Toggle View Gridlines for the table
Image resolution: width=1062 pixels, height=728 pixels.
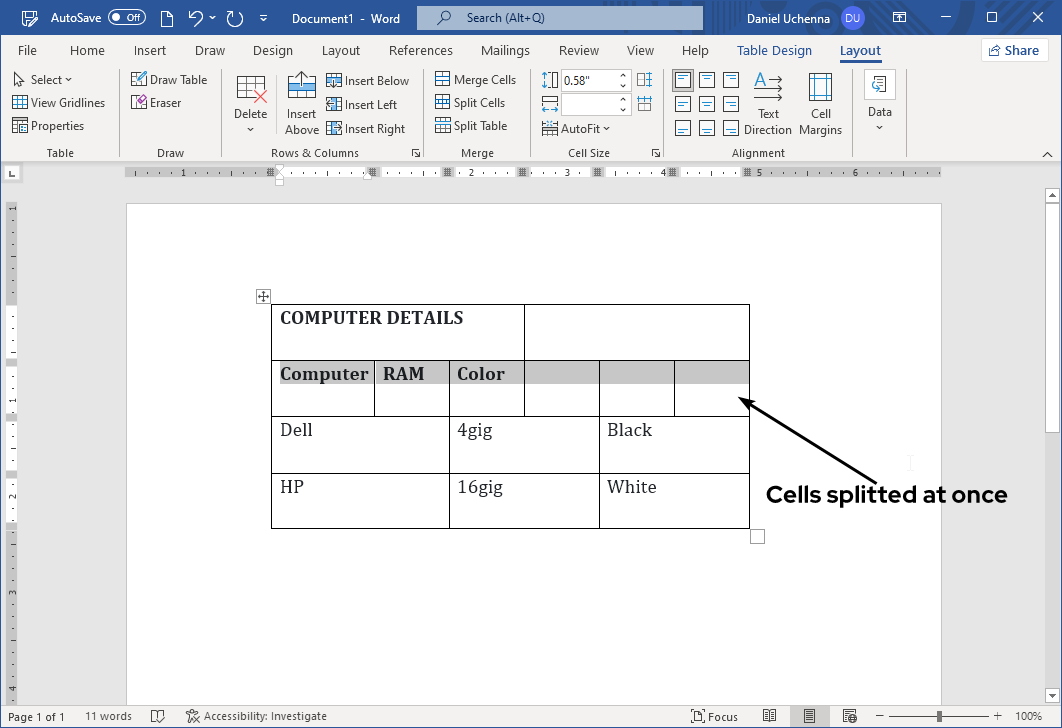tap(60, 102)
